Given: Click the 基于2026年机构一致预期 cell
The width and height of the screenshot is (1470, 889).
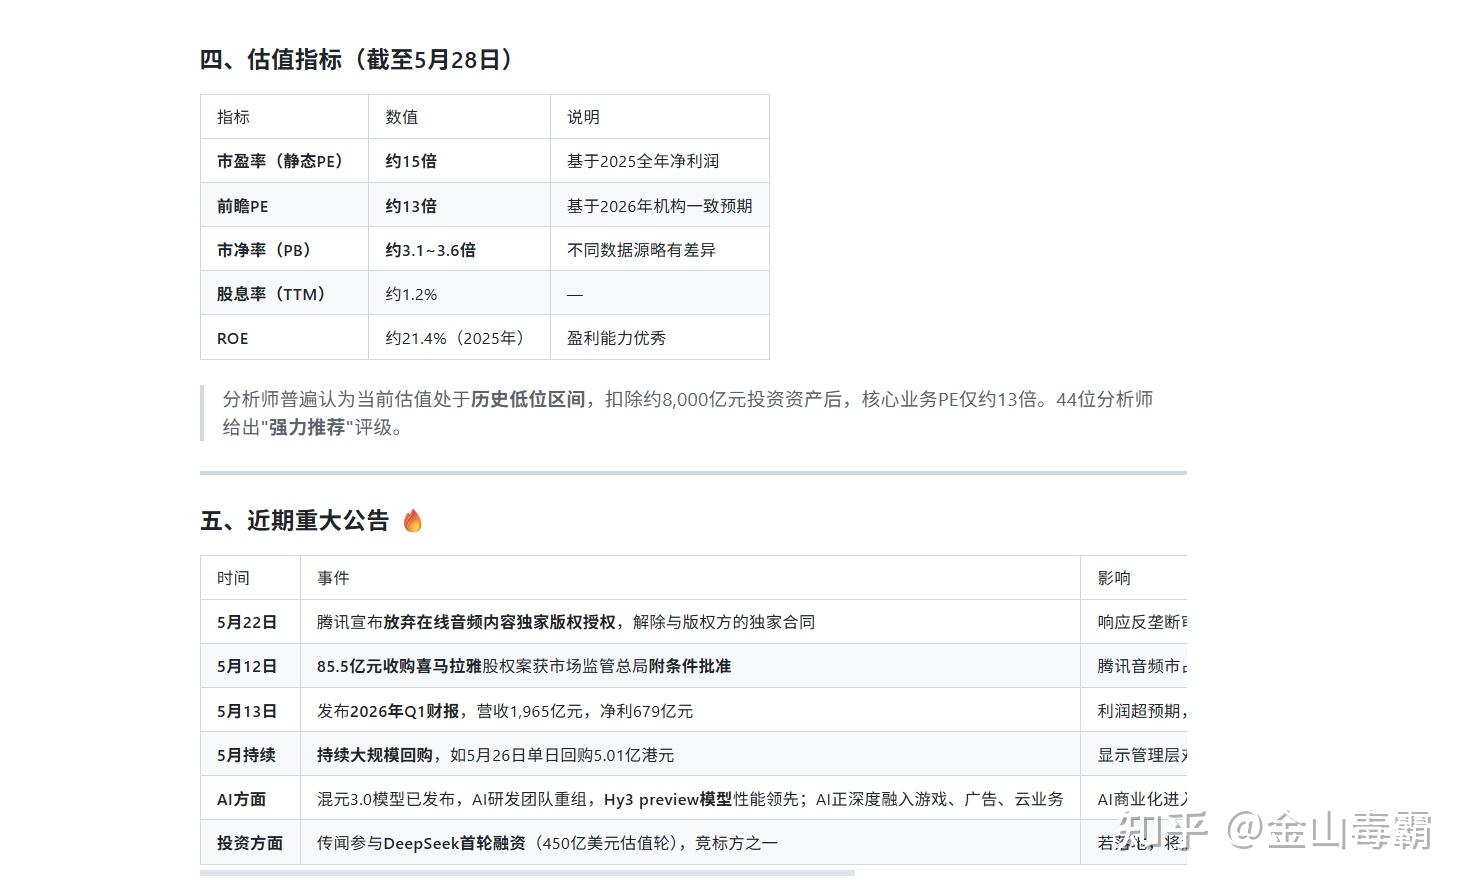Looking at the screenshot, I should [660, 206].
